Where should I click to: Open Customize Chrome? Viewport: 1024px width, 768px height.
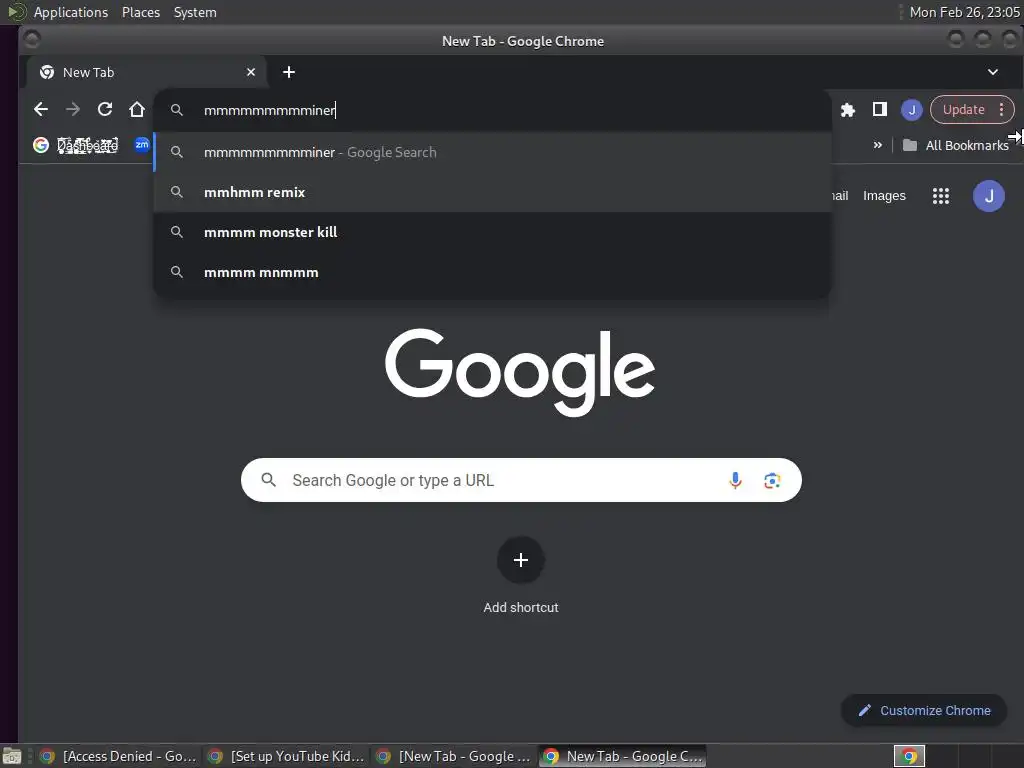point(924,710)
